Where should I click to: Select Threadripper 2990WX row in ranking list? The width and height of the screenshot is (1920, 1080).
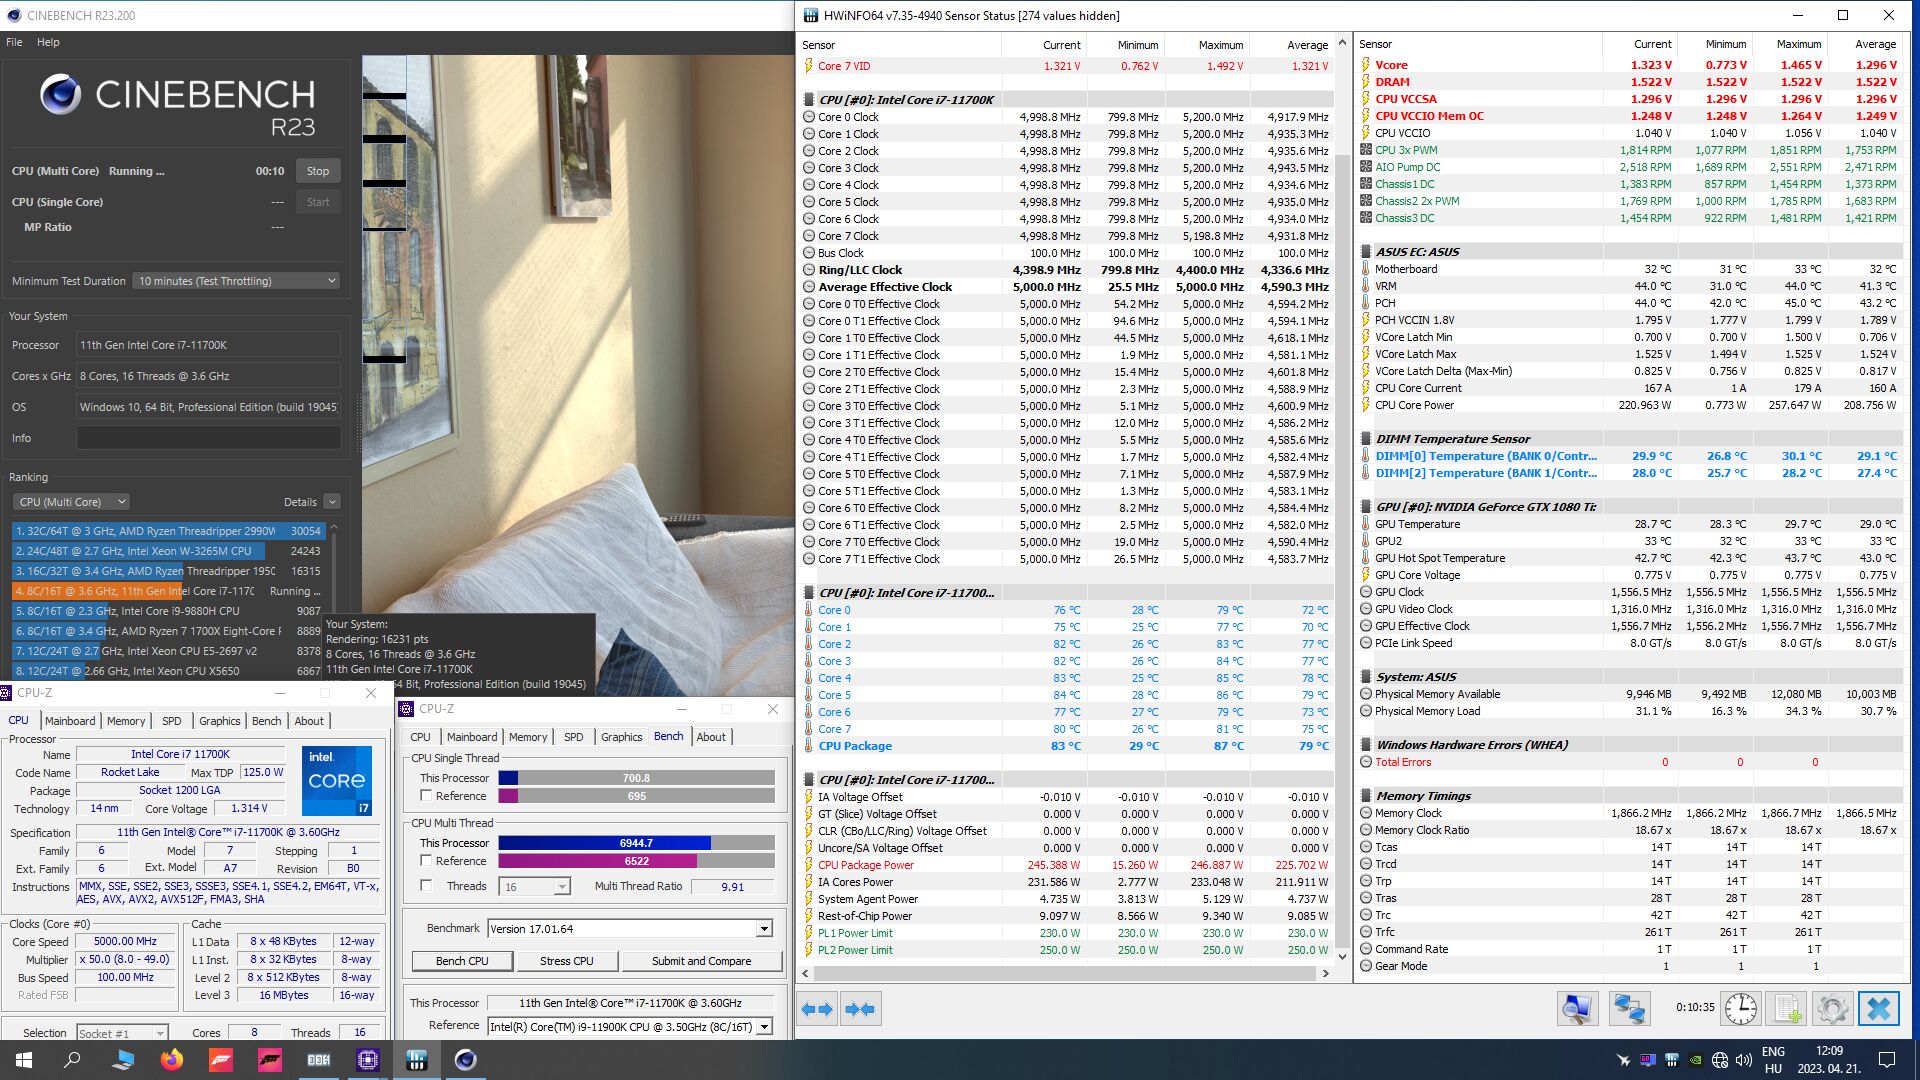coord(168,531)
